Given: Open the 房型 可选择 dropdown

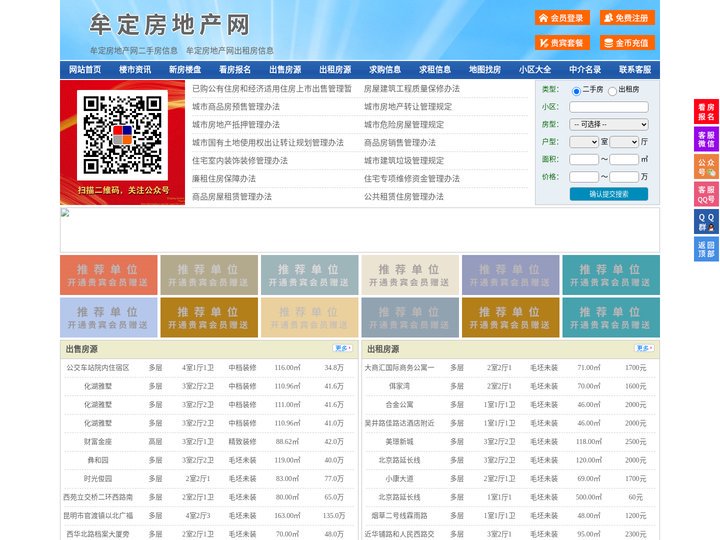Looking at the screenshot, I should 609,124.
